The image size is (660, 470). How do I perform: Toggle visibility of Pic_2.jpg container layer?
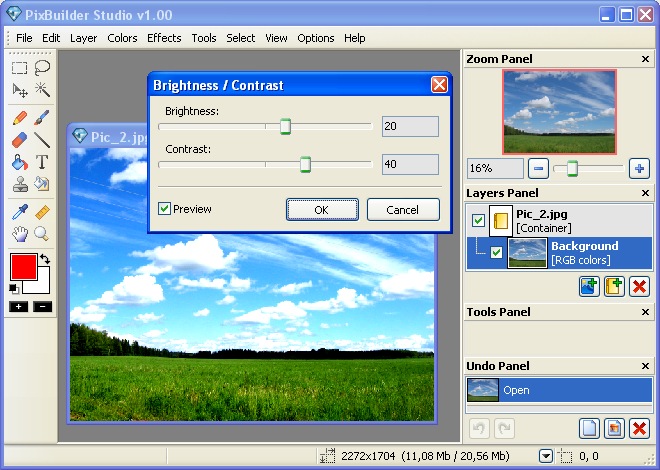point(478,220)
